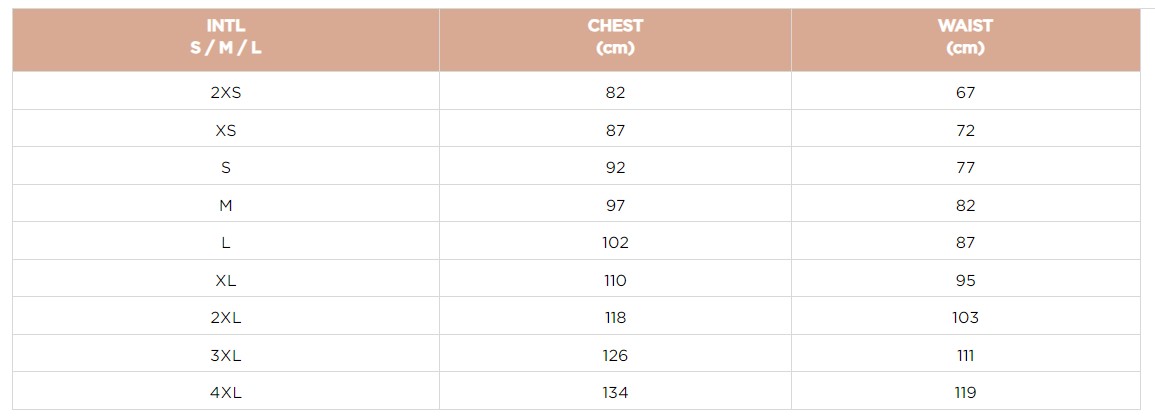This screenshot has width=1155, height=417.
Task: Click the 2XL size label
Action: [226, 318]
